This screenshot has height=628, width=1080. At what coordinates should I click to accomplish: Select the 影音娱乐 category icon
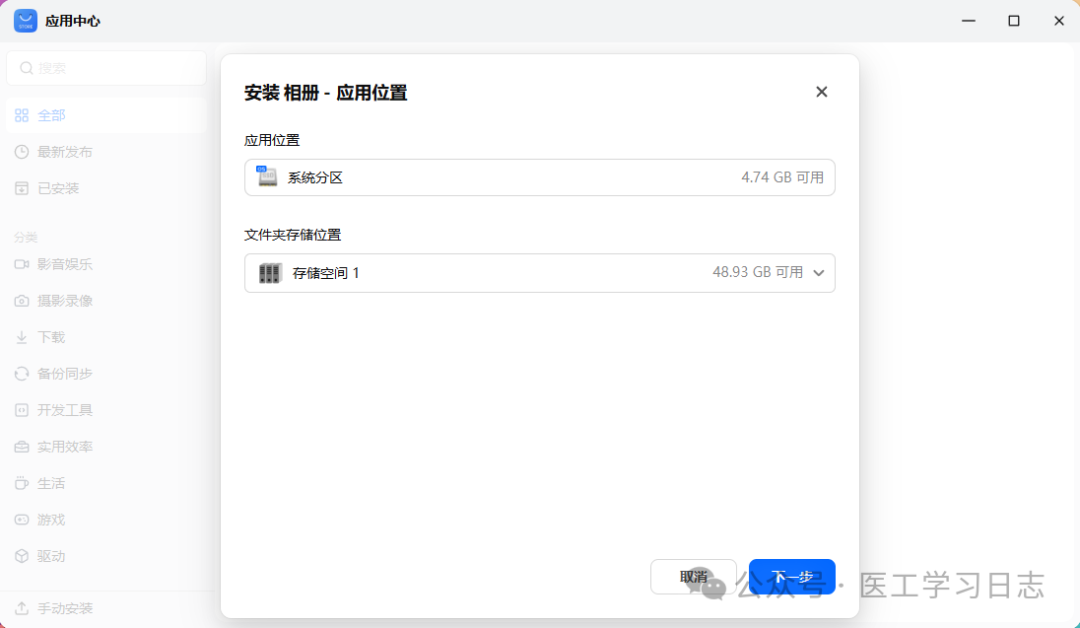click(x=22, y=264)
